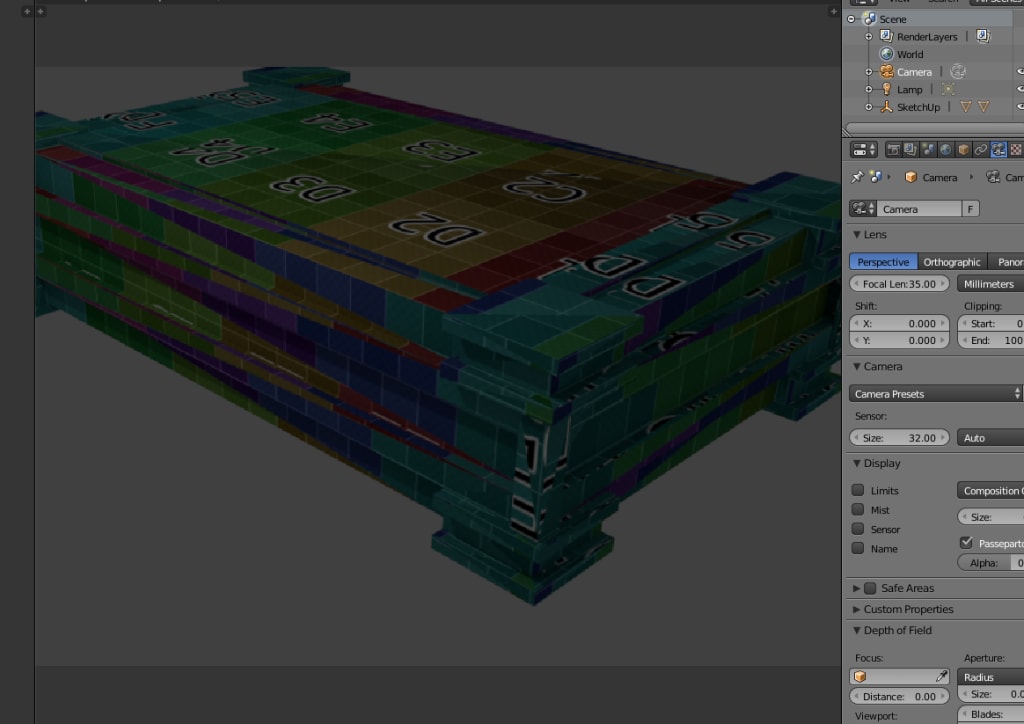Select the Perspective lens type
1024x724 pixels.
pyautogui.click(x=883, y=262)
